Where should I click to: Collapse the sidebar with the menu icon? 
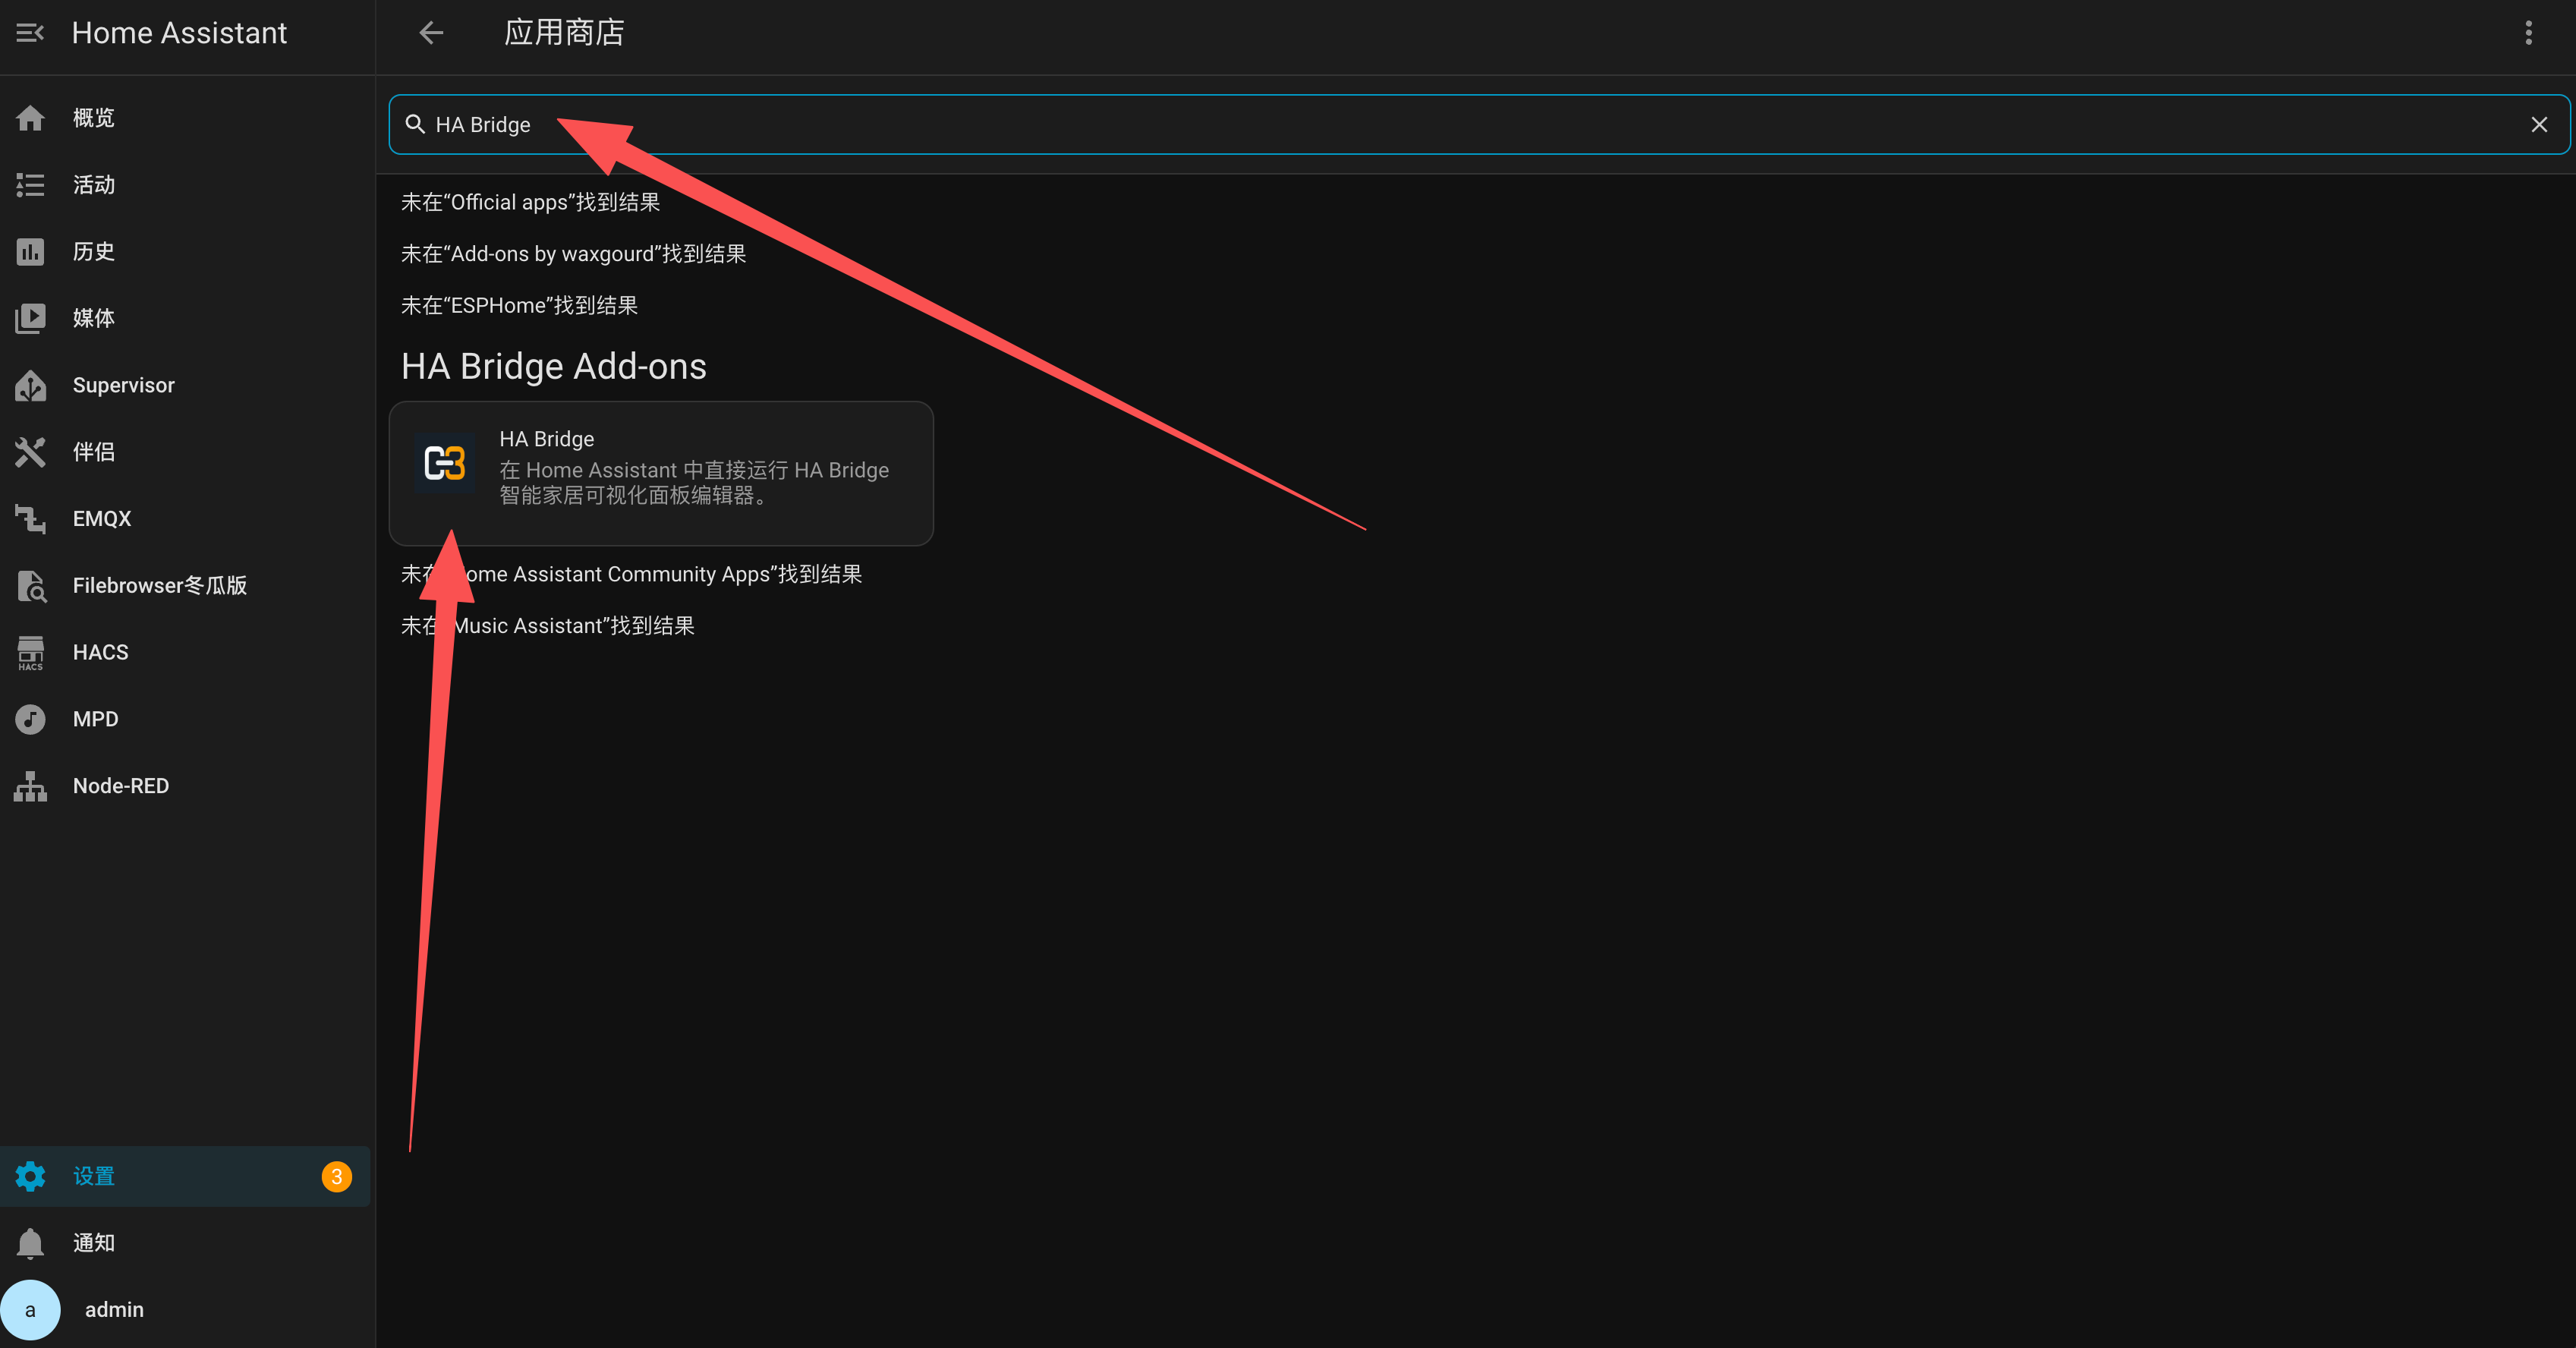pos(30,33)
